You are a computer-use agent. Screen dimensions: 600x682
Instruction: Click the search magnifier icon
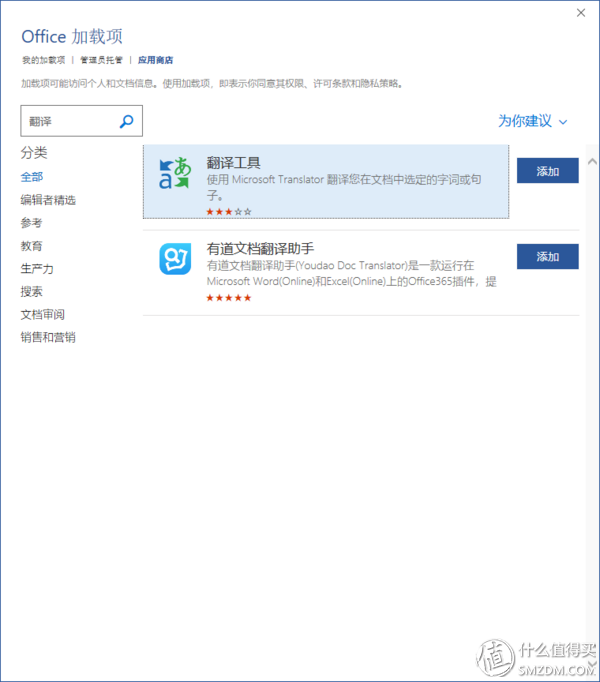click(126, 121)
